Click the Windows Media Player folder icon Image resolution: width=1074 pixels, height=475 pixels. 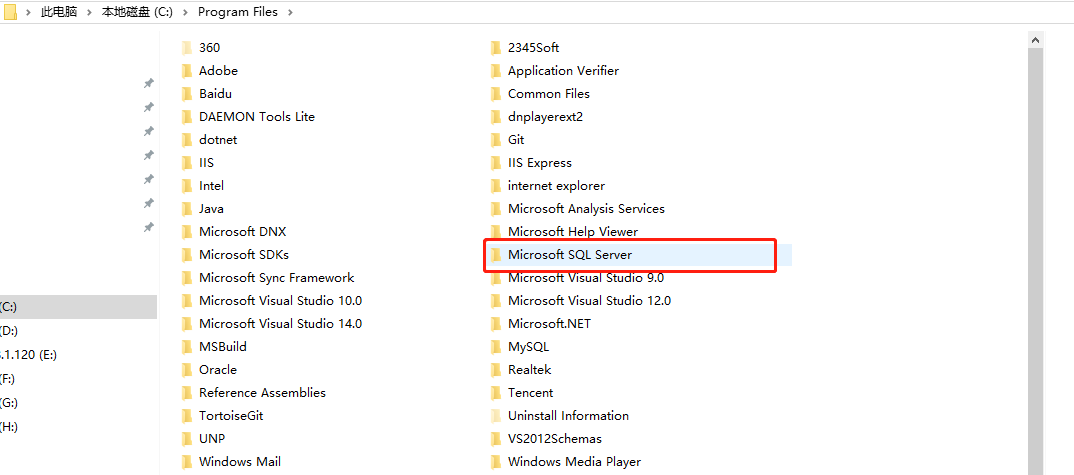[496, 462]
